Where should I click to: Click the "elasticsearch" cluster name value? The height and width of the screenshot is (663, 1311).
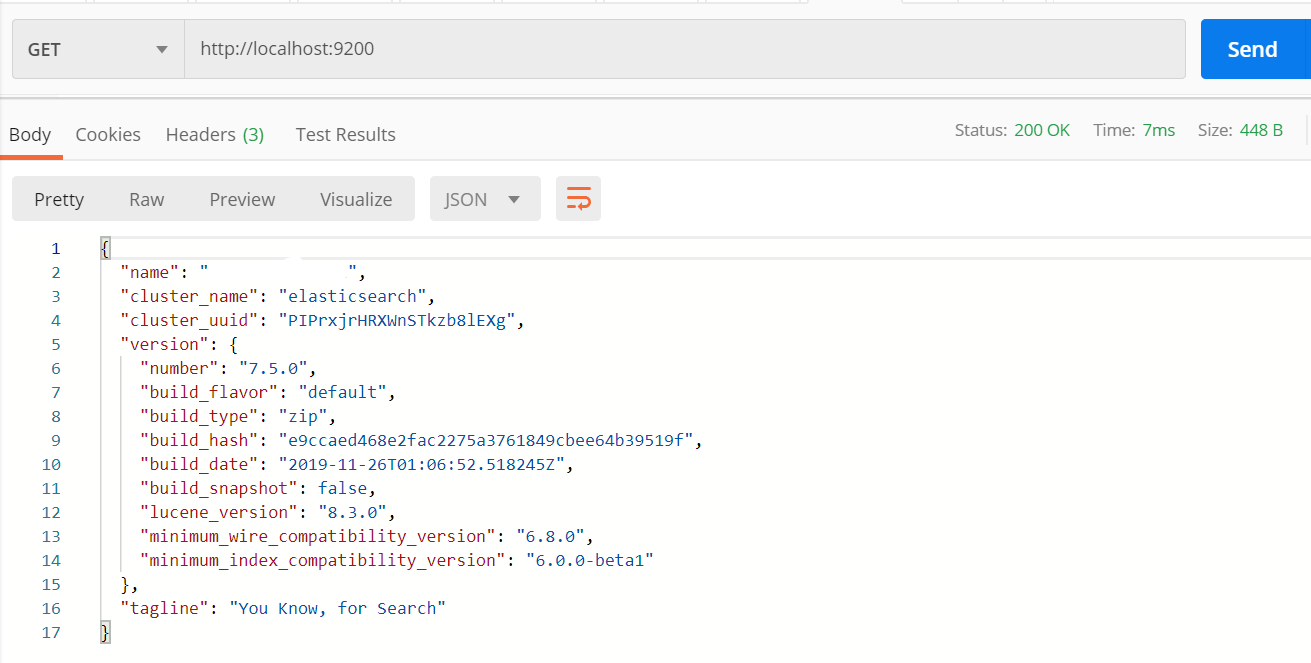pyautogui.click(x=353, y=296)
